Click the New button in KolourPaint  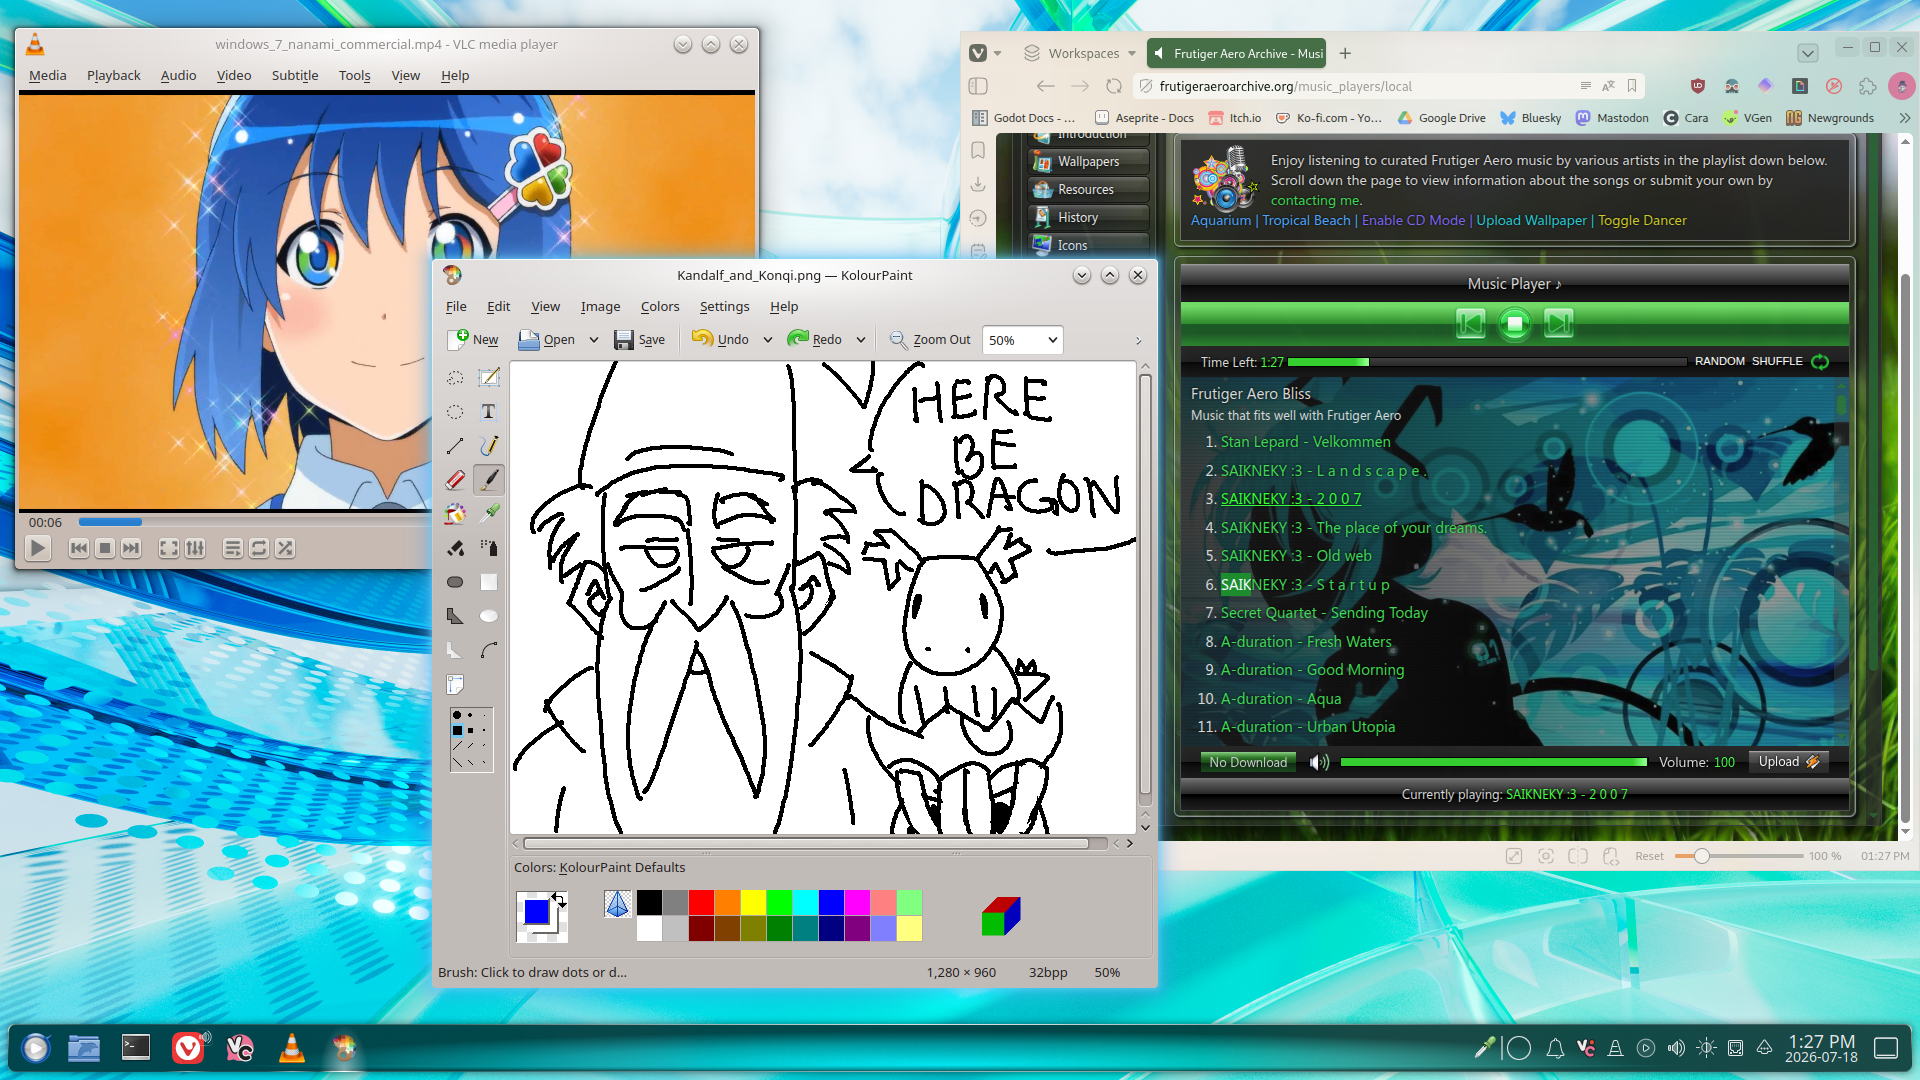(474, 340)
